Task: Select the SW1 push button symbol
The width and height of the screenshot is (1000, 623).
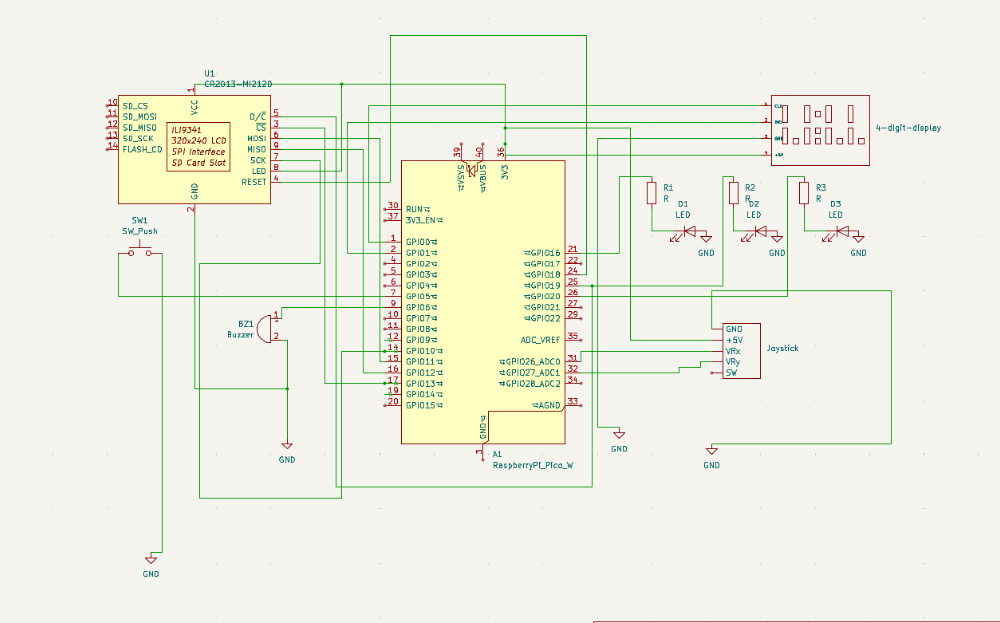Action: 140,250
